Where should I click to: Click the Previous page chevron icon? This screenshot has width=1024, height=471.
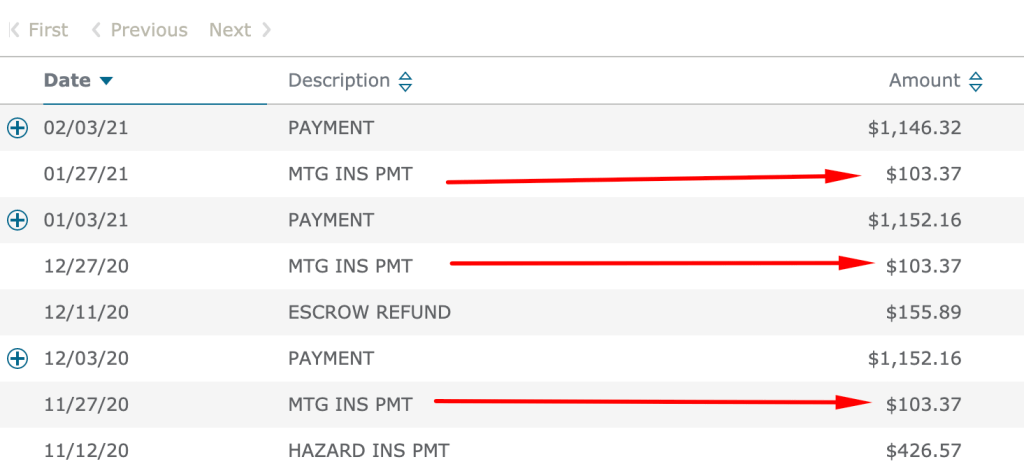[x=96, y=30]
